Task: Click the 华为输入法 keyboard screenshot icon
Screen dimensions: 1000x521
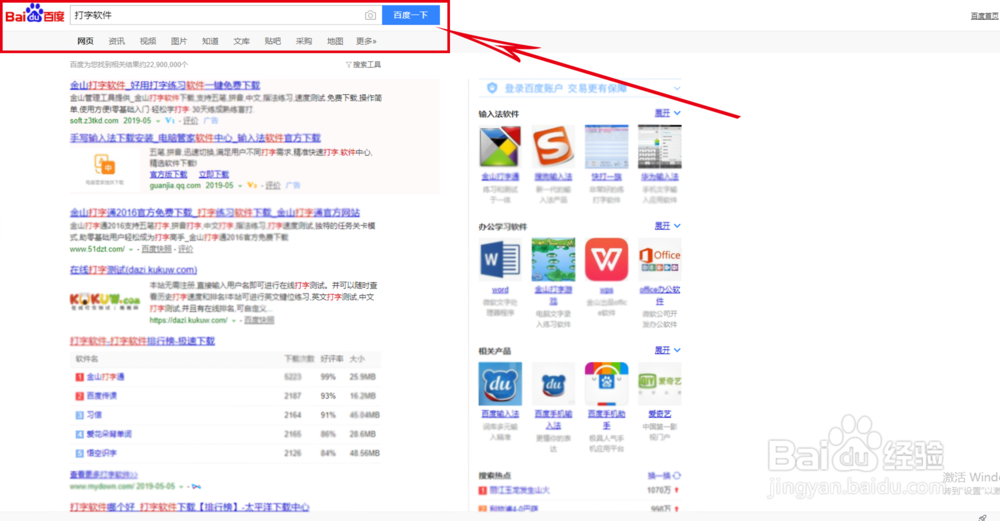Action: click(659, 147)
